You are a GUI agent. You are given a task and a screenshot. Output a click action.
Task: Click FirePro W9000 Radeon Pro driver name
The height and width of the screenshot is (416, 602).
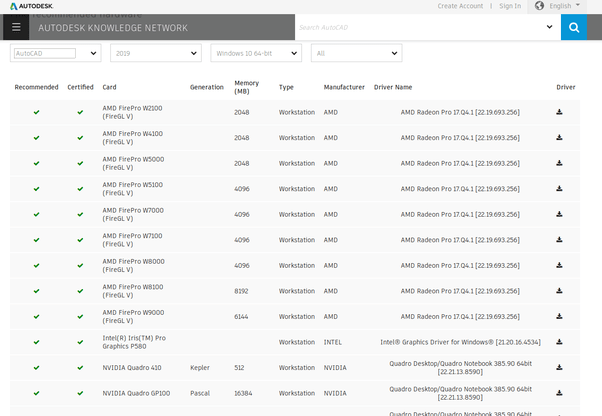coord(460,317)
